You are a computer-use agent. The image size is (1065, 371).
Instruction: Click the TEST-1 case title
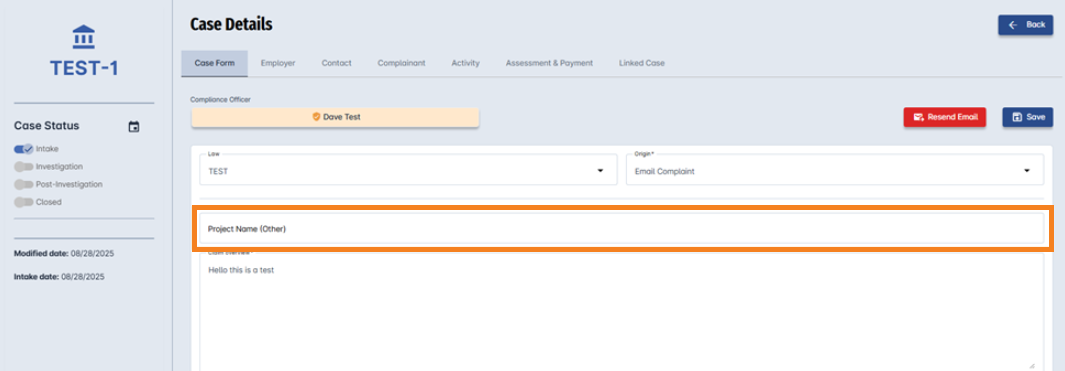[x=84, y=68]
